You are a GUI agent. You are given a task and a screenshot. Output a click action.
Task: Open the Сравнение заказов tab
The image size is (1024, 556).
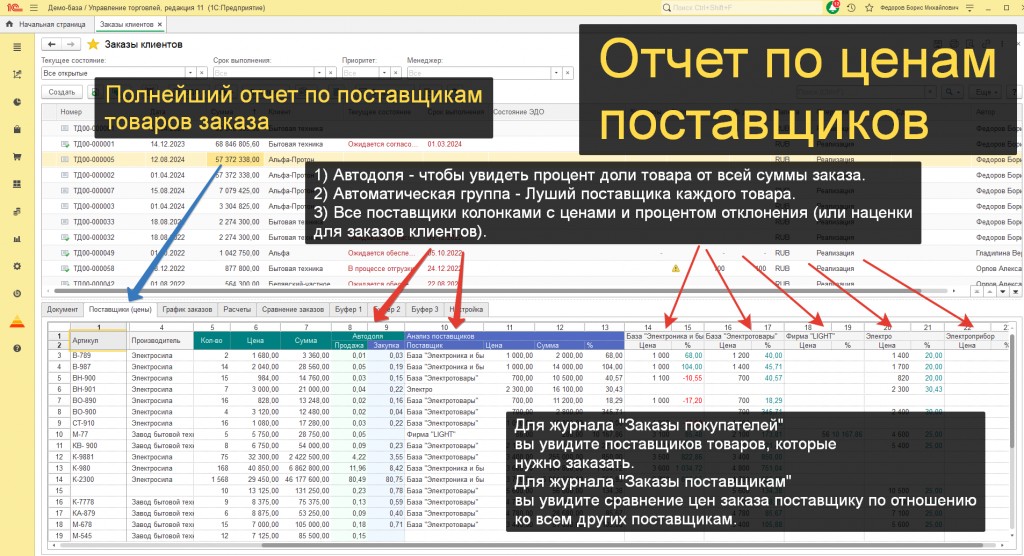coord(293,310)
